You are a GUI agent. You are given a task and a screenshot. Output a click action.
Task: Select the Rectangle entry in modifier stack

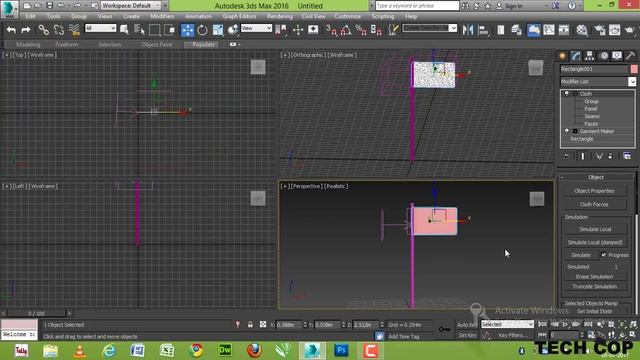[x=582, y=139]
